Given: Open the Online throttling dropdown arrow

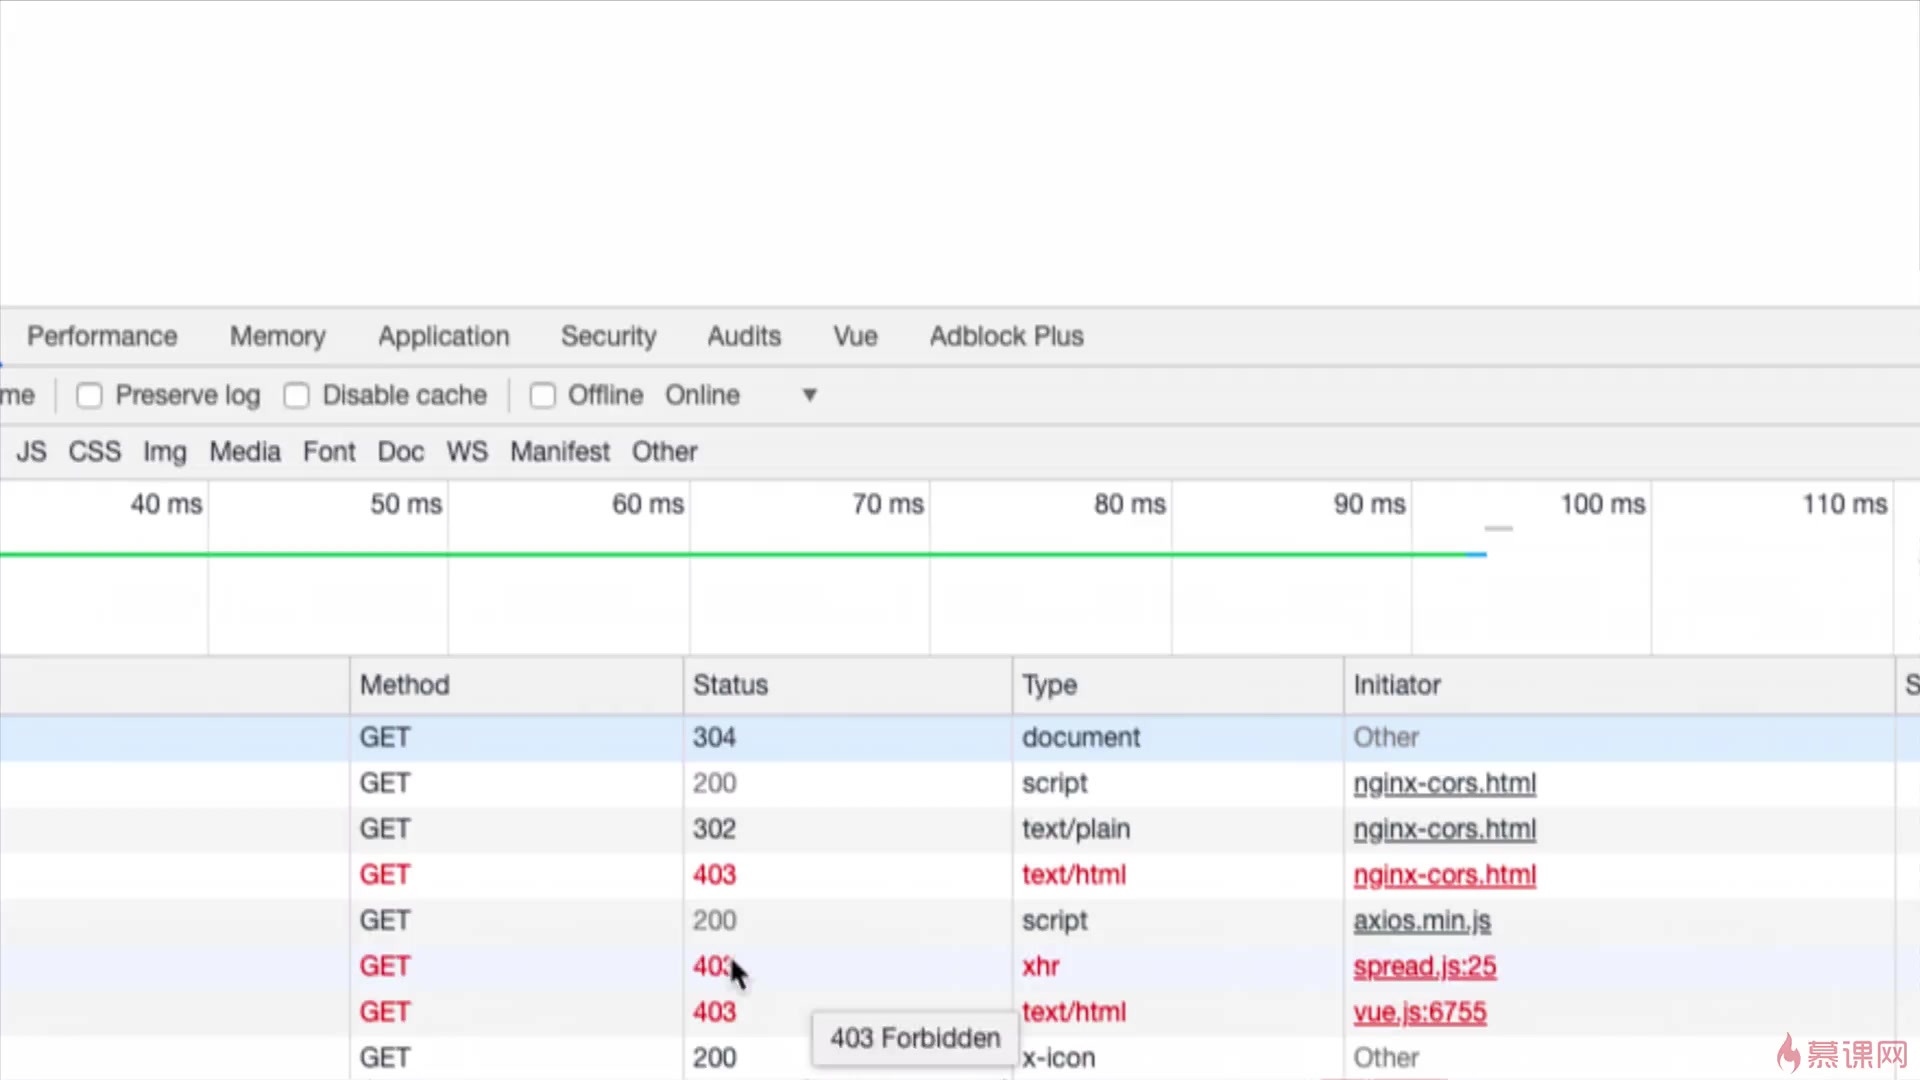Looking at the screenshot, I should click(809, 395).
